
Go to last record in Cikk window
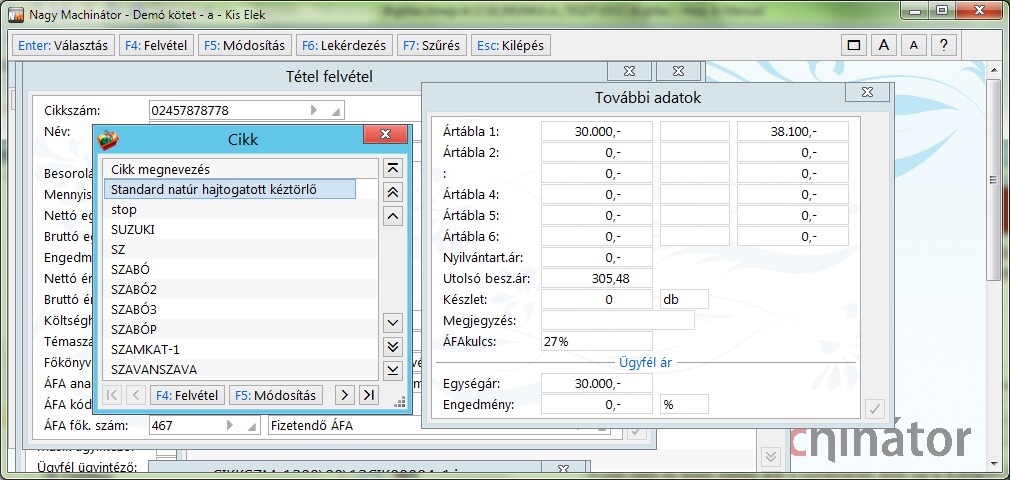(x=368, y=395)
